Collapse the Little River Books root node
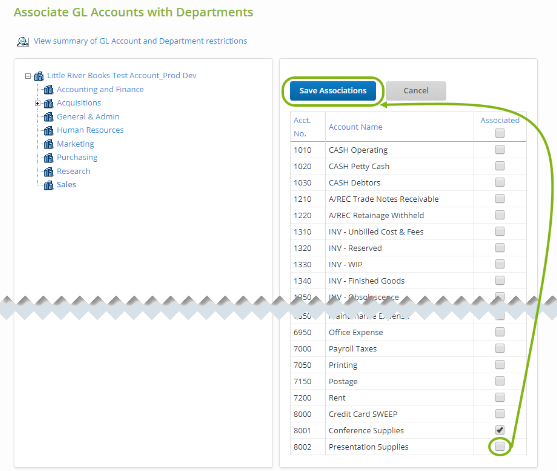 click(x=28, y=76)
